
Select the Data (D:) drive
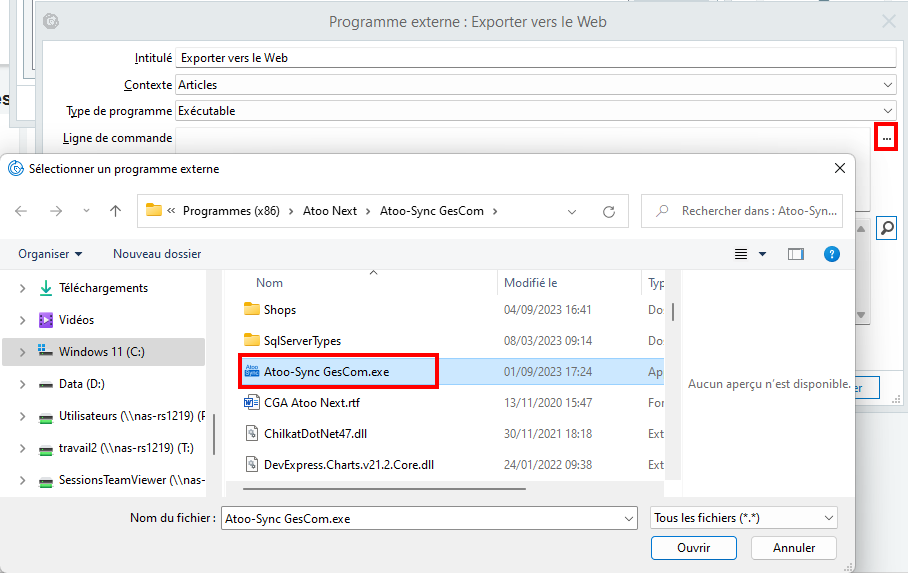[x=82, y=384]
